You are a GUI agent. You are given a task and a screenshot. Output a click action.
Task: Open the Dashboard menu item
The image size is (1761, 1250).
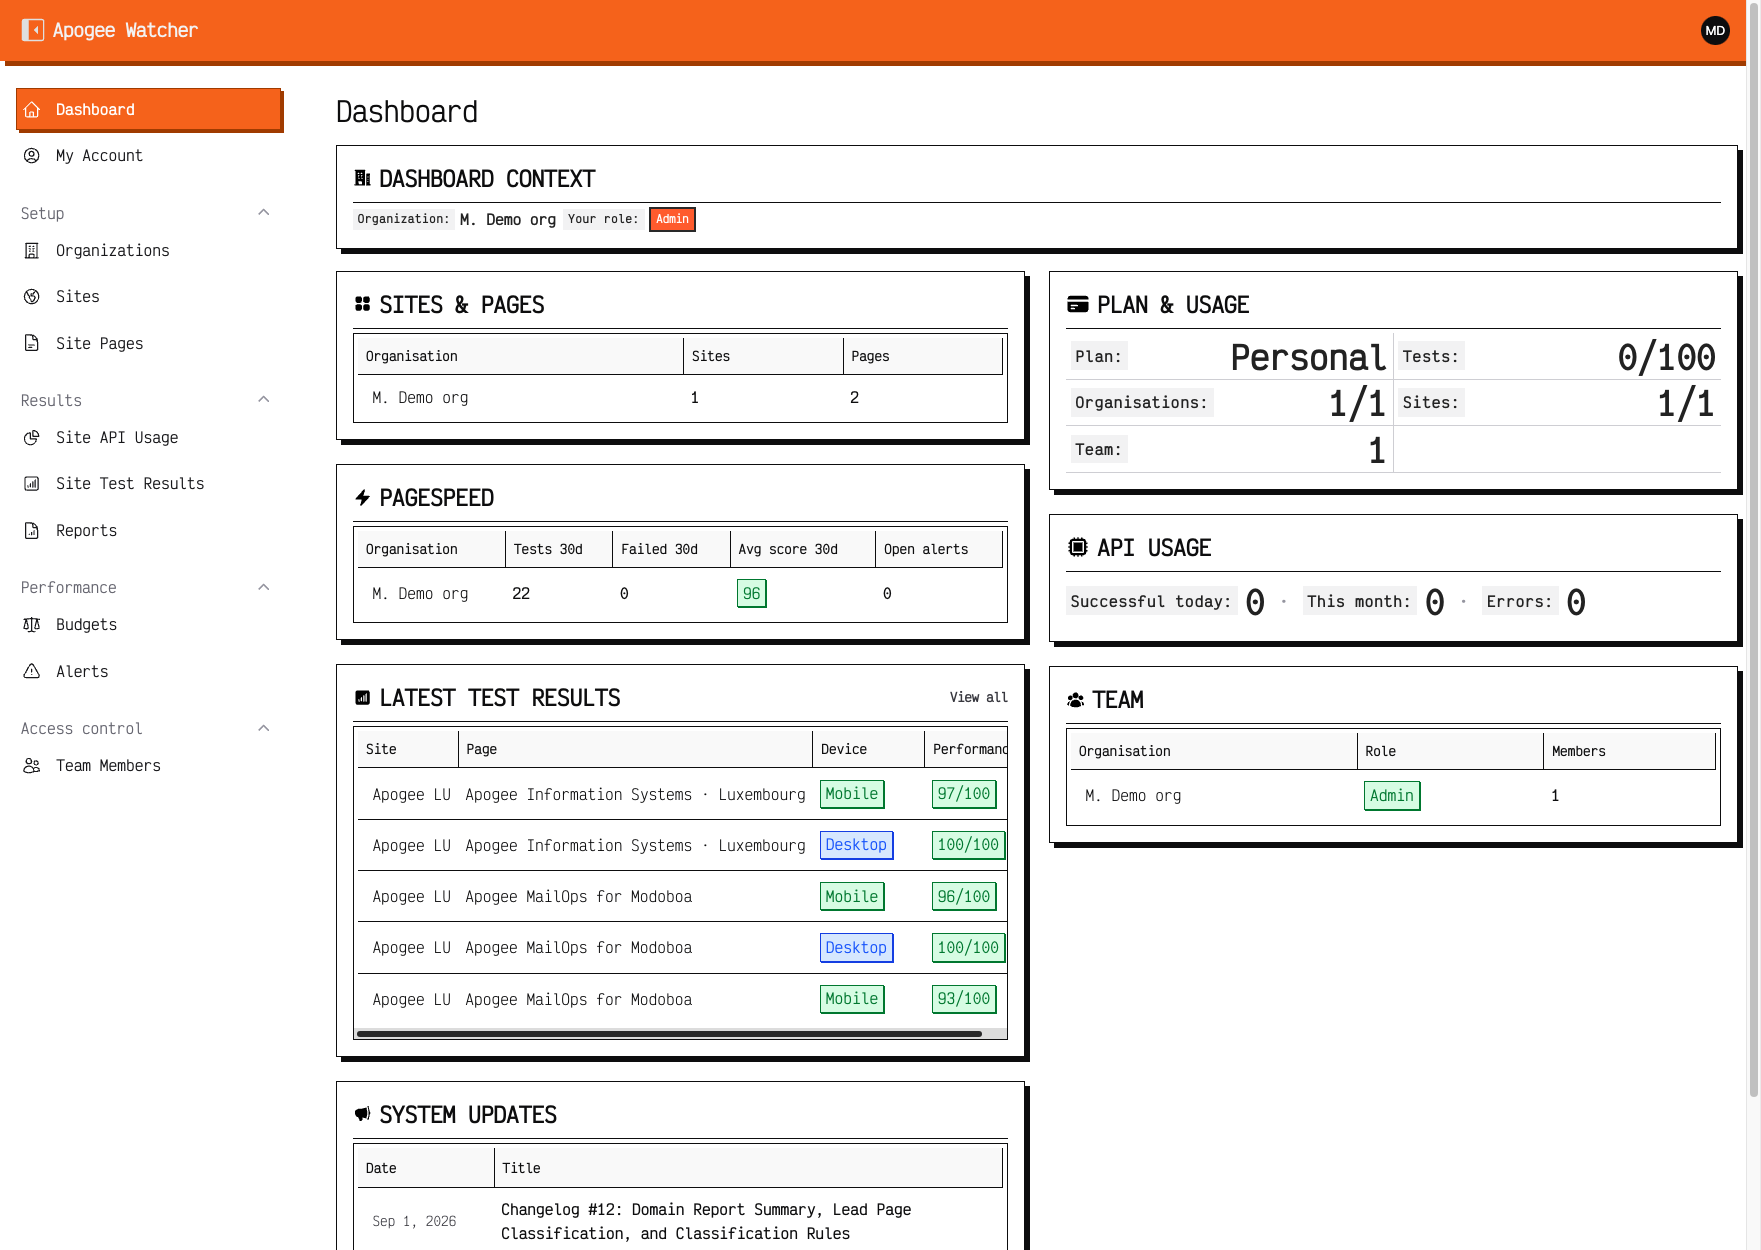pyautogui.click(x=149, y=110)
